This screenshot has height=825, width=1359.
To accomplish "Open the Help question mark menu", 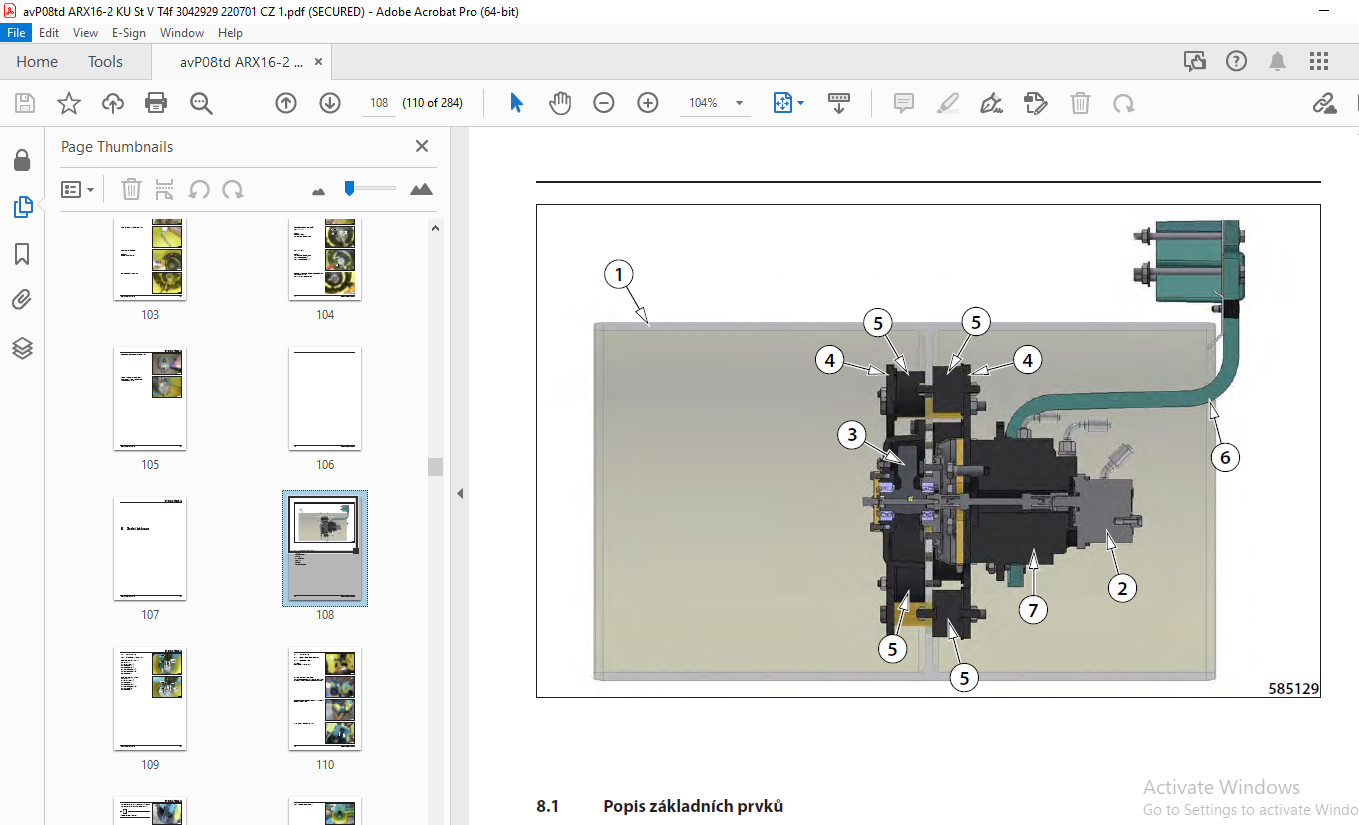I will pyautogui.click(x=1236, y=62).
